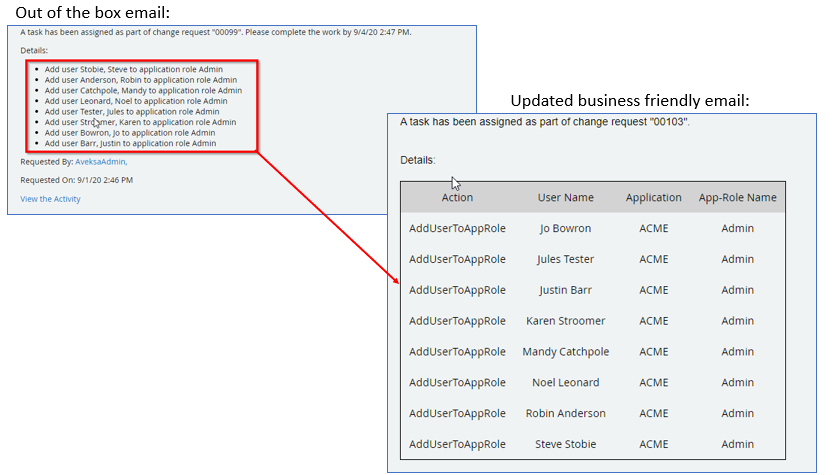Image resolution: width=835 pixels, height=475 pixels.
Task: Select the Noel Leonard table cell
Action: point(565,383)
